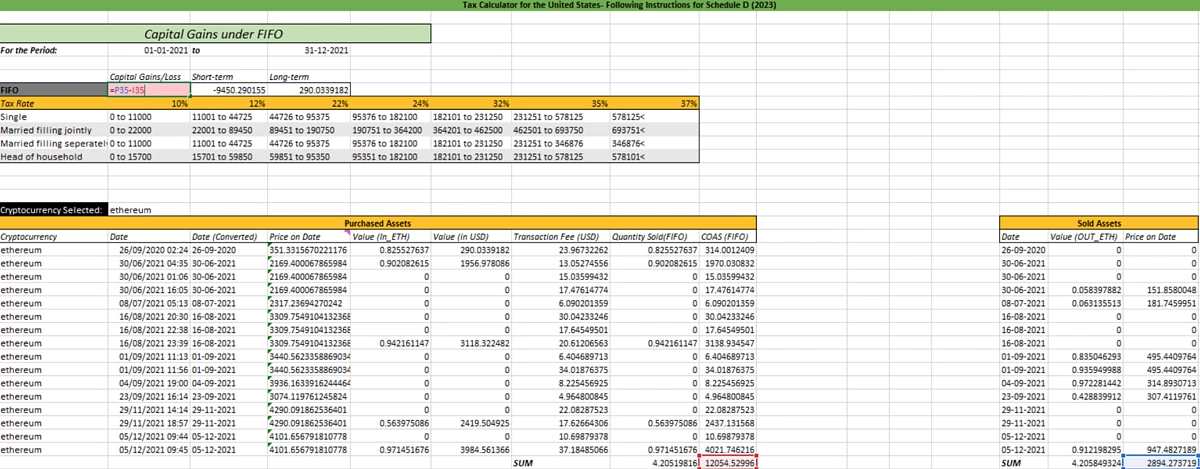Screen dimensions: 1200x469
Task: Click the 'Value (OUT_ETH)' column header
Action: click(x=1084, y=236)
